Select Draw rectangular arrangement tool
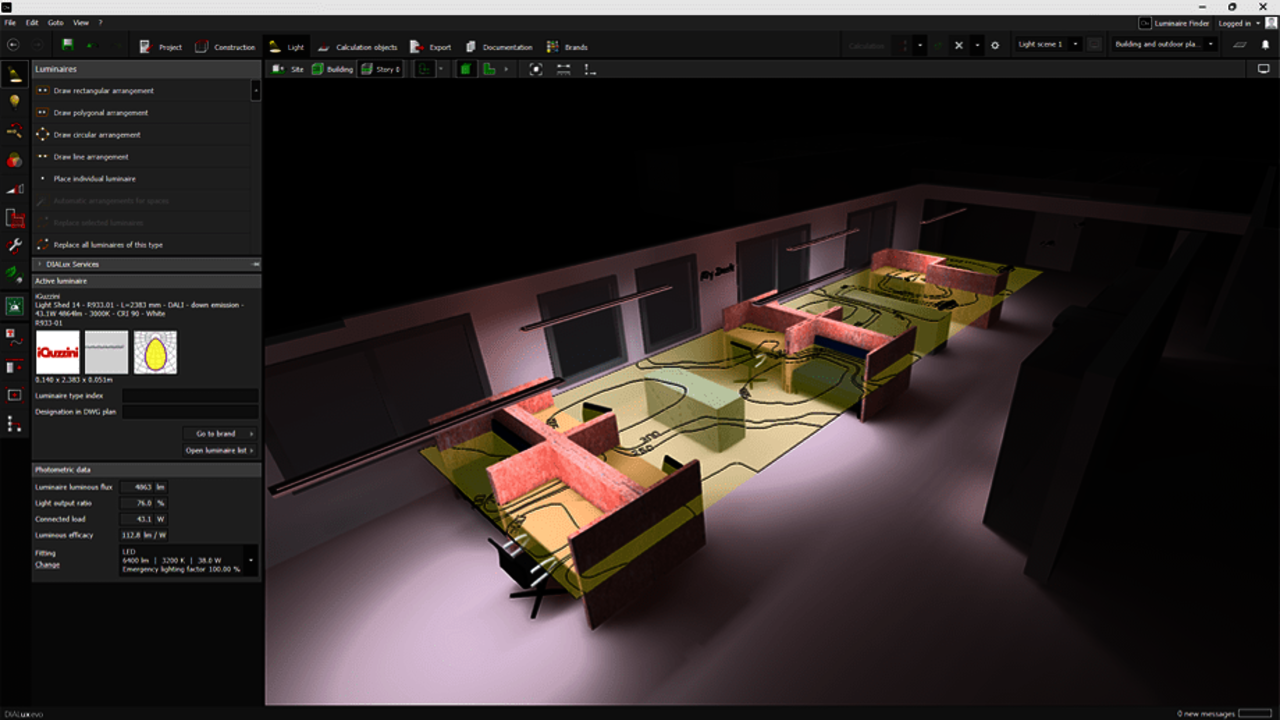Screen dimensions: 1280x720 [x=103, y=91]
